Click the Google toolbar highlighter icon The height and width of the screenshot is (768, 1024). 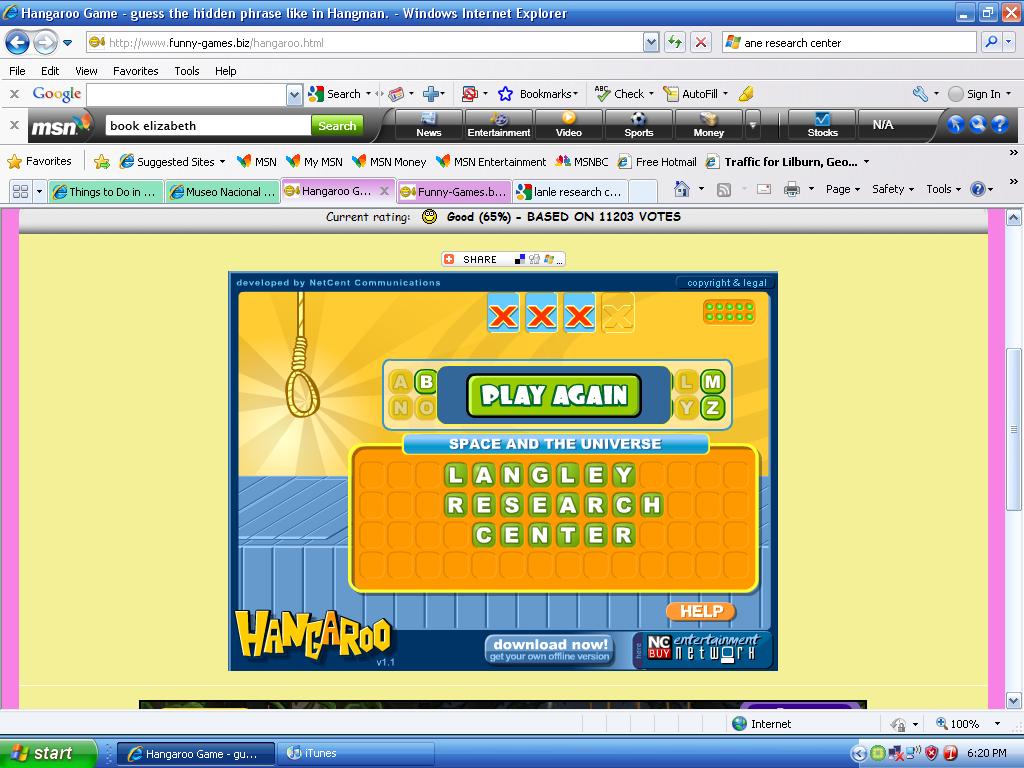click(x=746, y=94)
